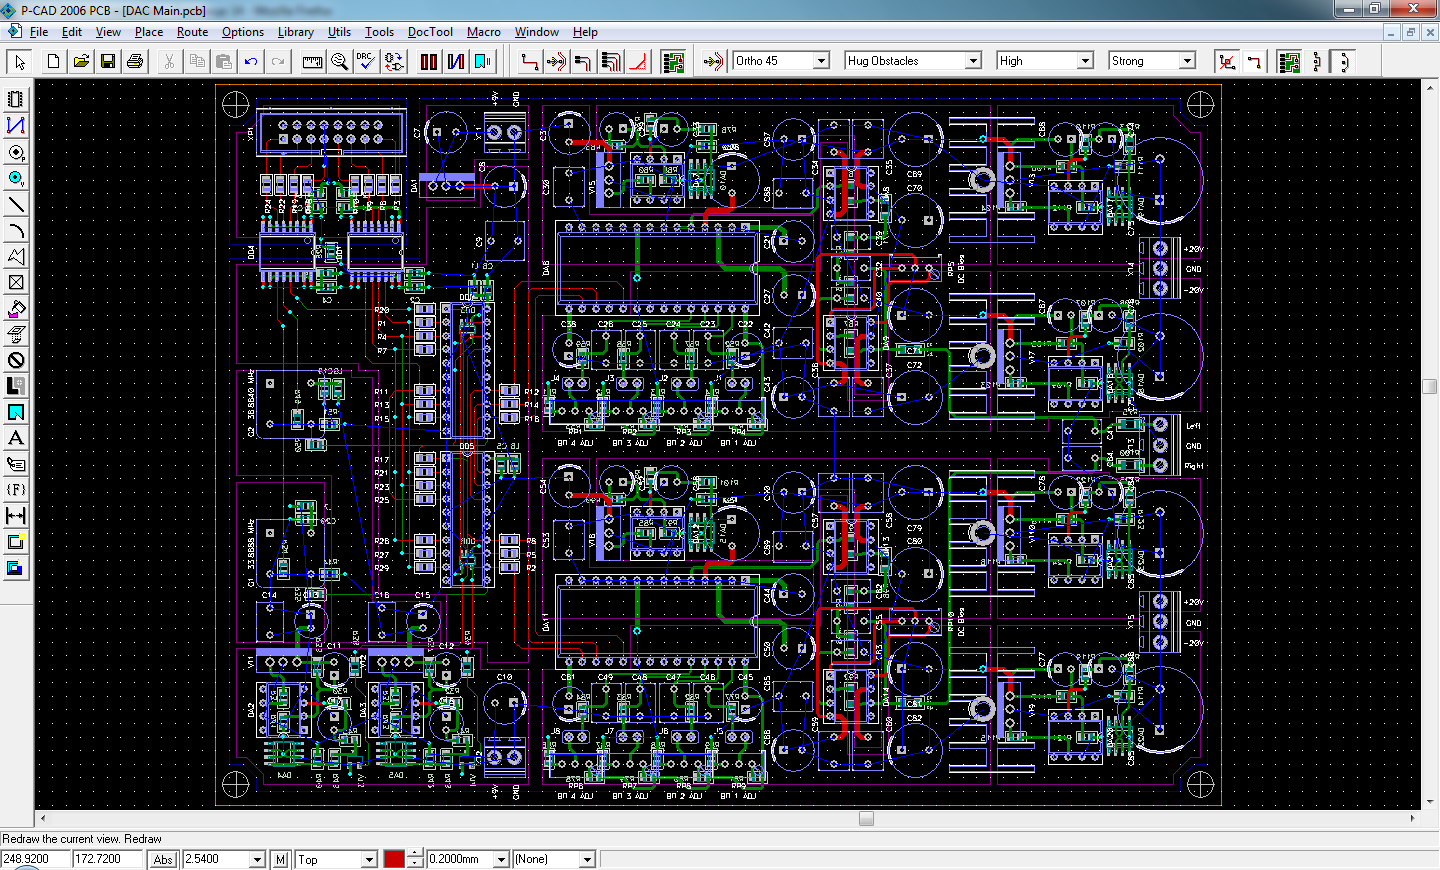Open the Edit menu
The width and height of the screenshot is (1440, 870).
click(72, 32)
